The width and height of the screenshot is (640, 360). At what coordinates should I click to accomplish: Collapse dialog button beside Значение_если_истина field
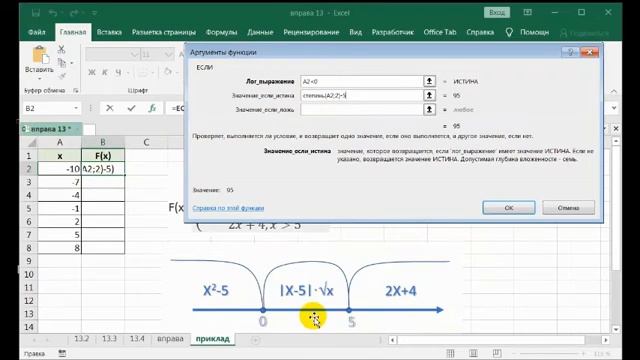click(429, 96)
